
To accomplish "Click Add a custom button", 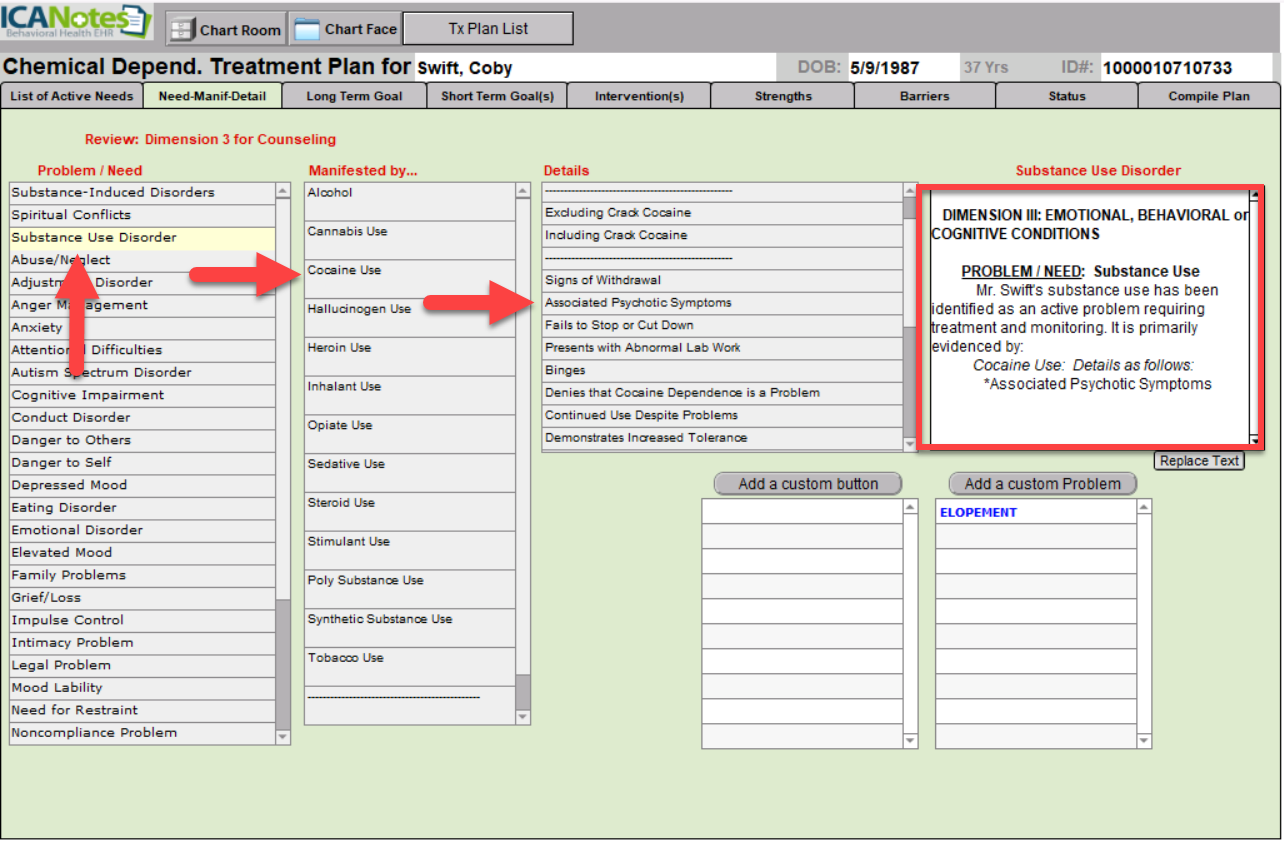I will 808,484.
